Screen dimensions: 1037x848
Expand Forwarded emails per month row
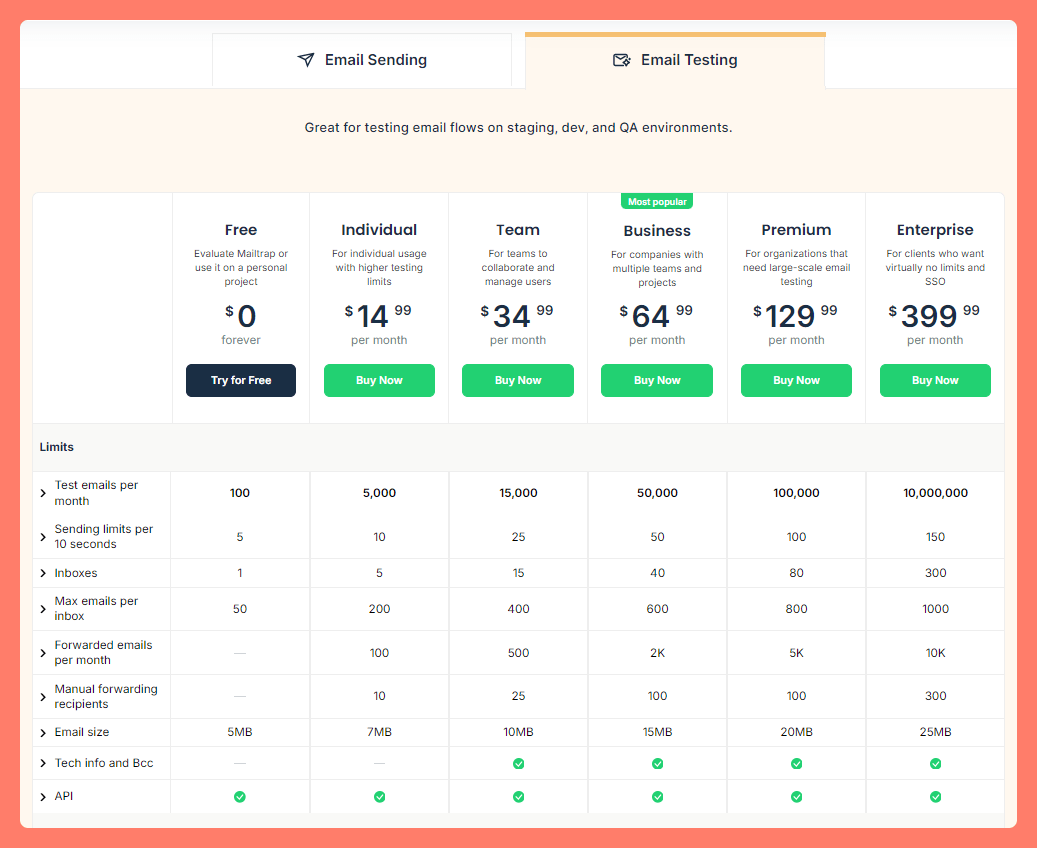click(x=43, y=653)
